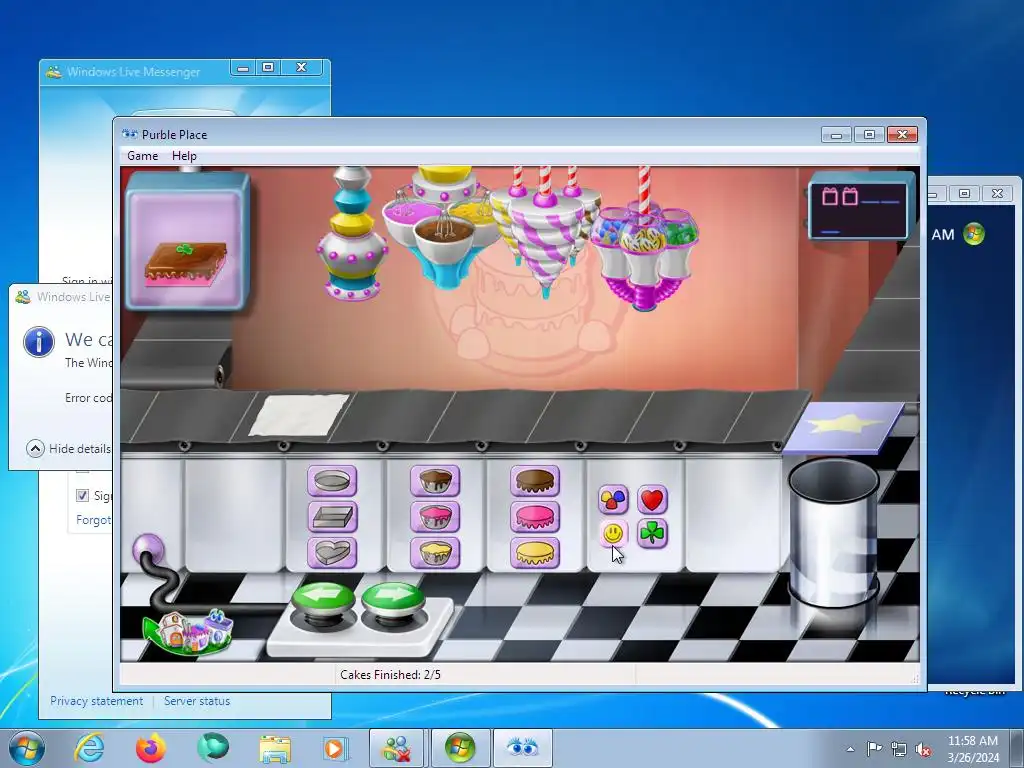
Task: Click the star delivery platform
Action: (844, 426)
